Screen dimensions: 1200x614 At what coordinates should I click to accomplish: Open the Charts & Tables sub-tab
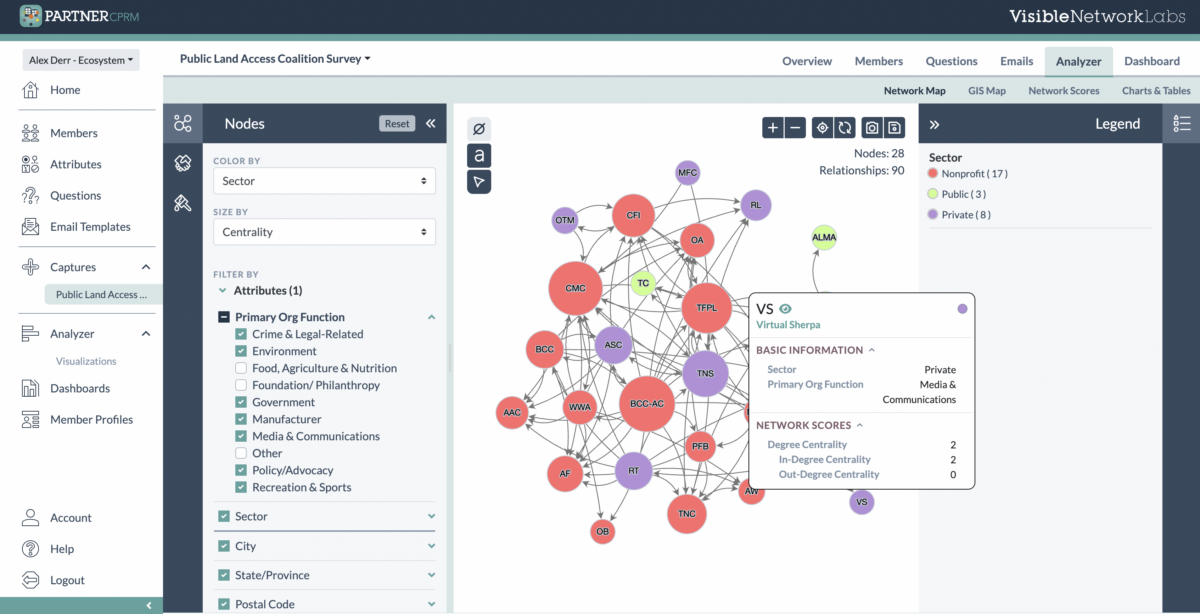tap(1156, 91)
